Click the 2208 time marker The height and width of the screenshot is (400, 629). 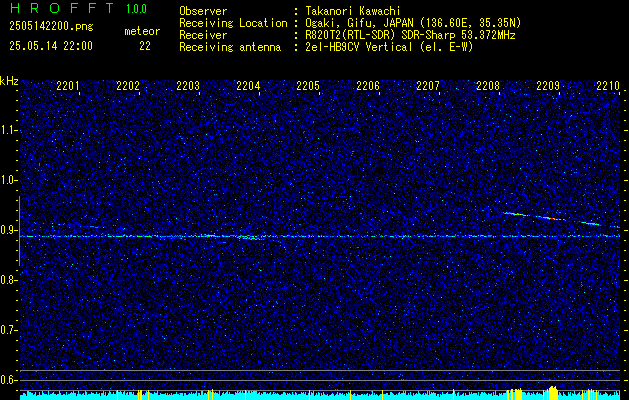[x=488, y=85]
